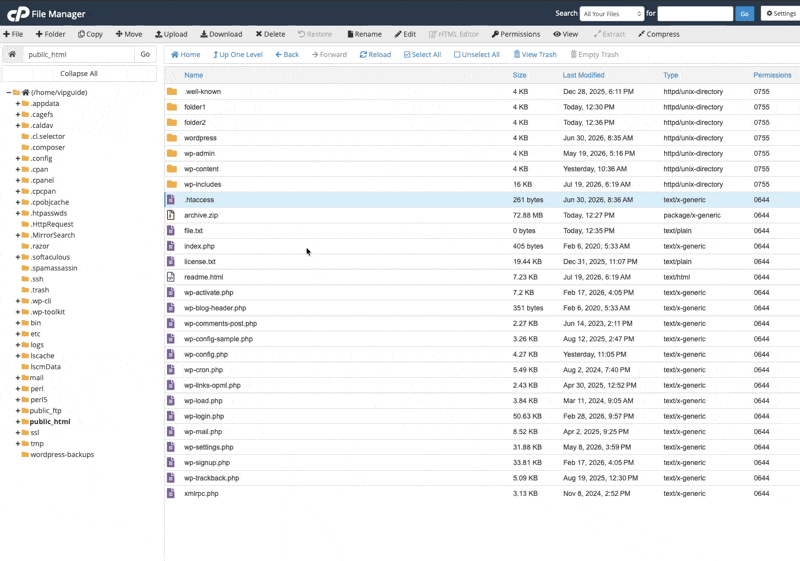Open the search scope dropdown
Viewport: 800px width, 561px height.
[x=612, y=14]
